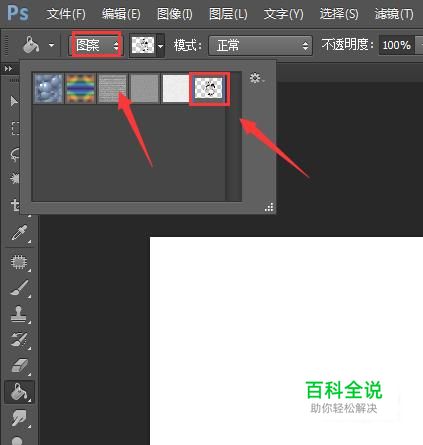Select the Spot Healing Brush tool
Image resolution: width=423 pixels, height=445 pixels.
click(19, 262)
